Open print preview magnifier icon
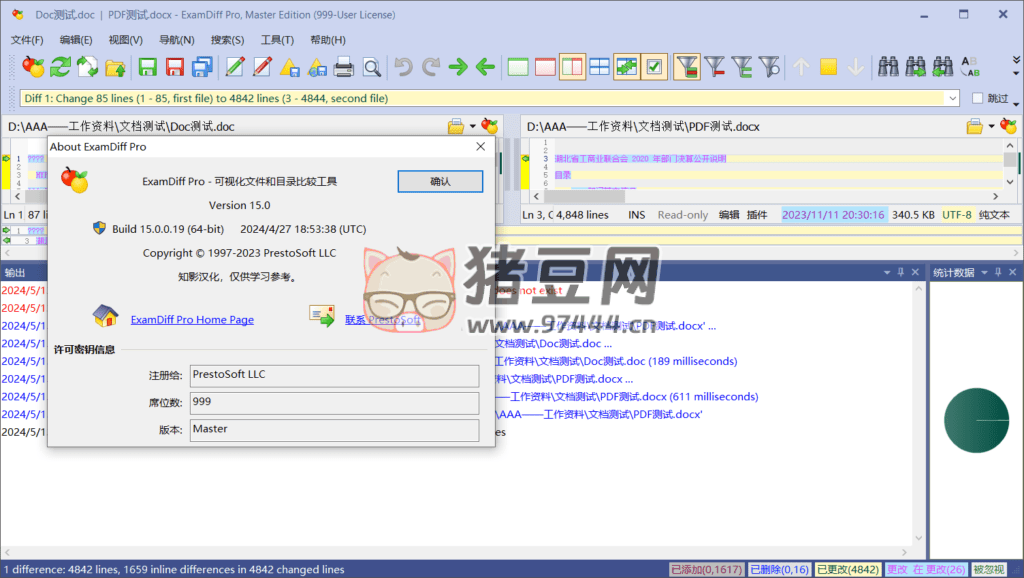Screen dimensions: 1024x578 pos(372,67)
